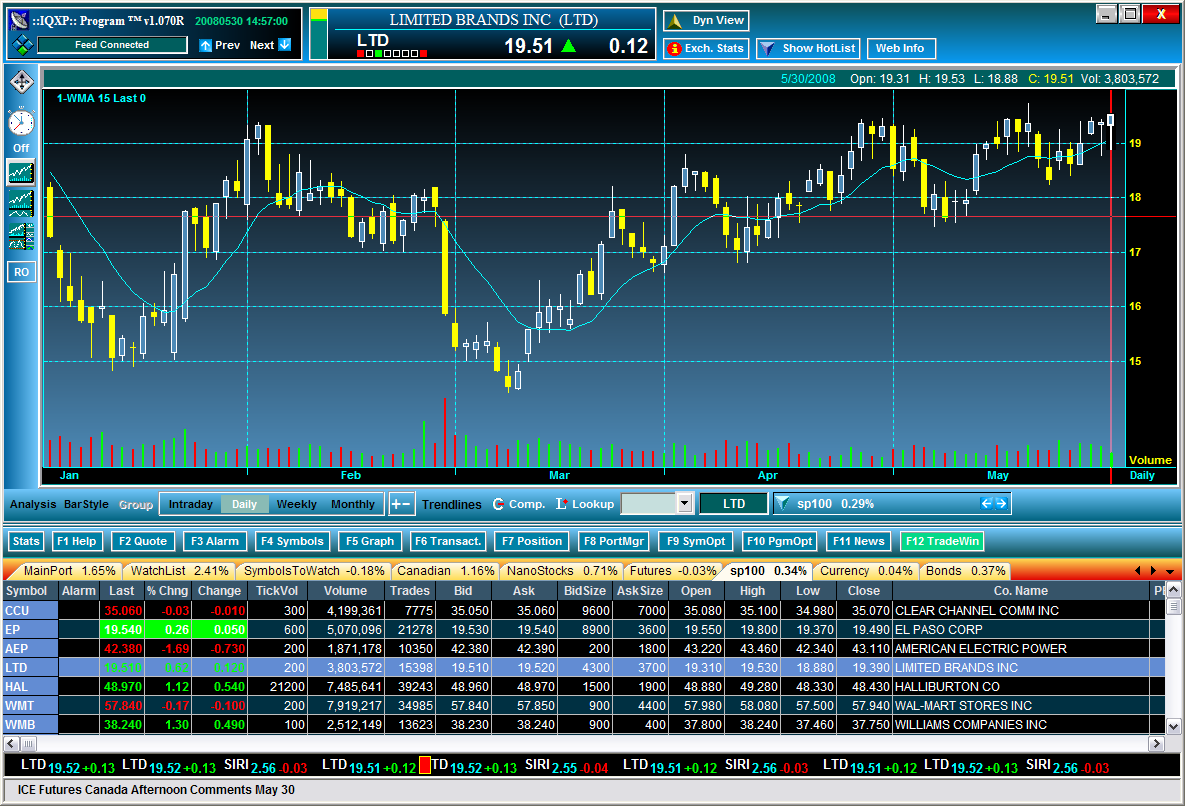Click the green up triangle beside 19.51

569,46
